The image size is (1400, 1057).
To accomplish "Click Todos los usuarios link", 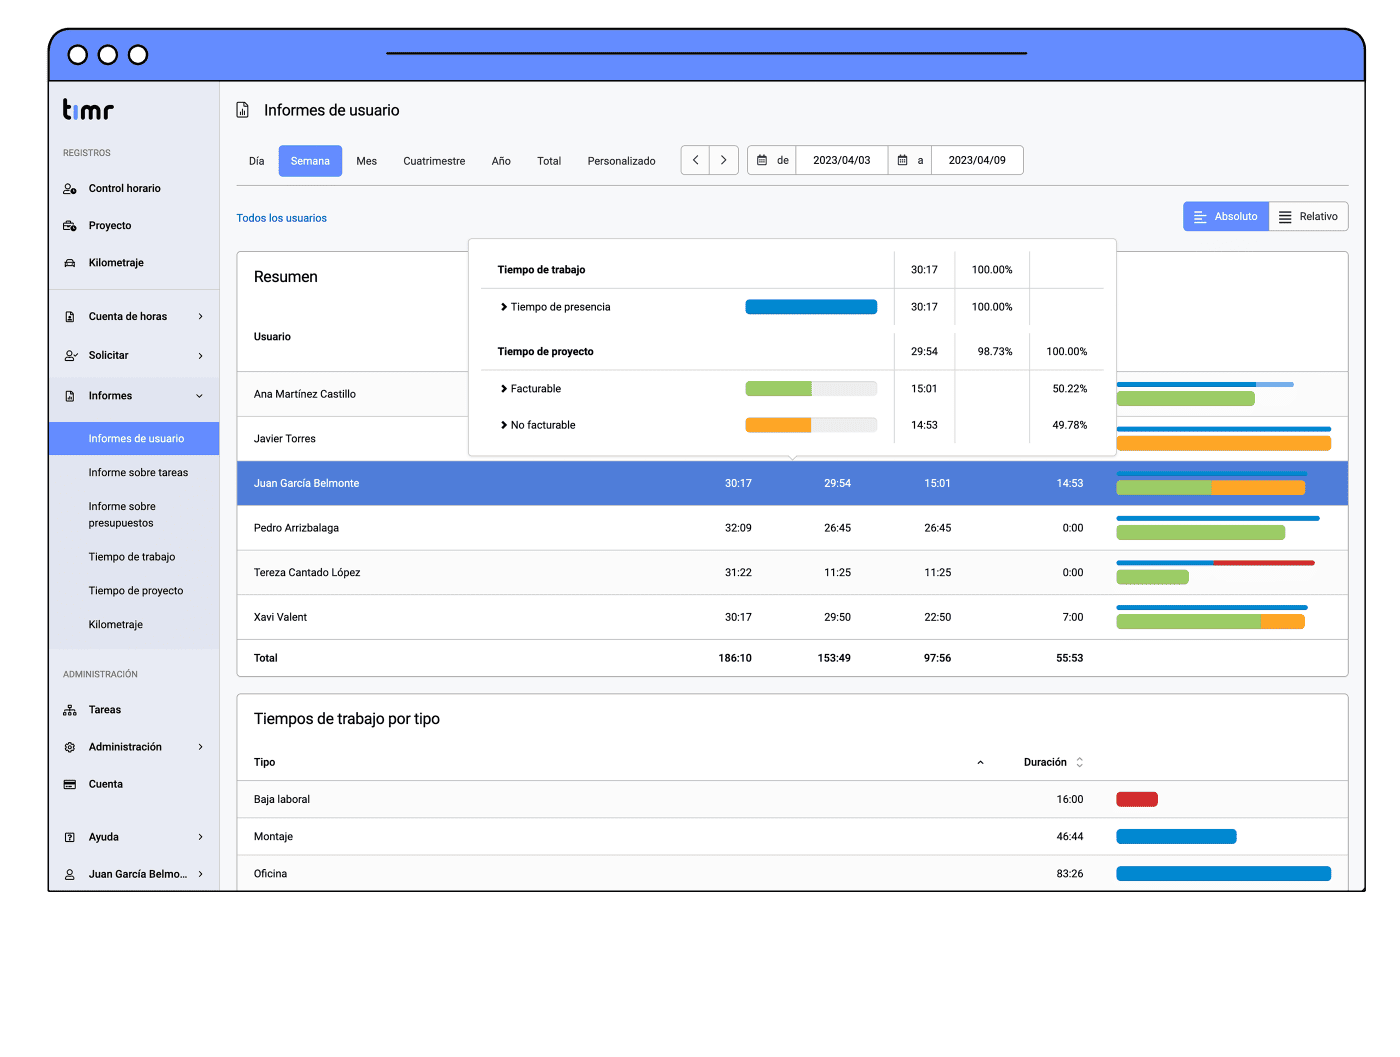I will [282, 218].
